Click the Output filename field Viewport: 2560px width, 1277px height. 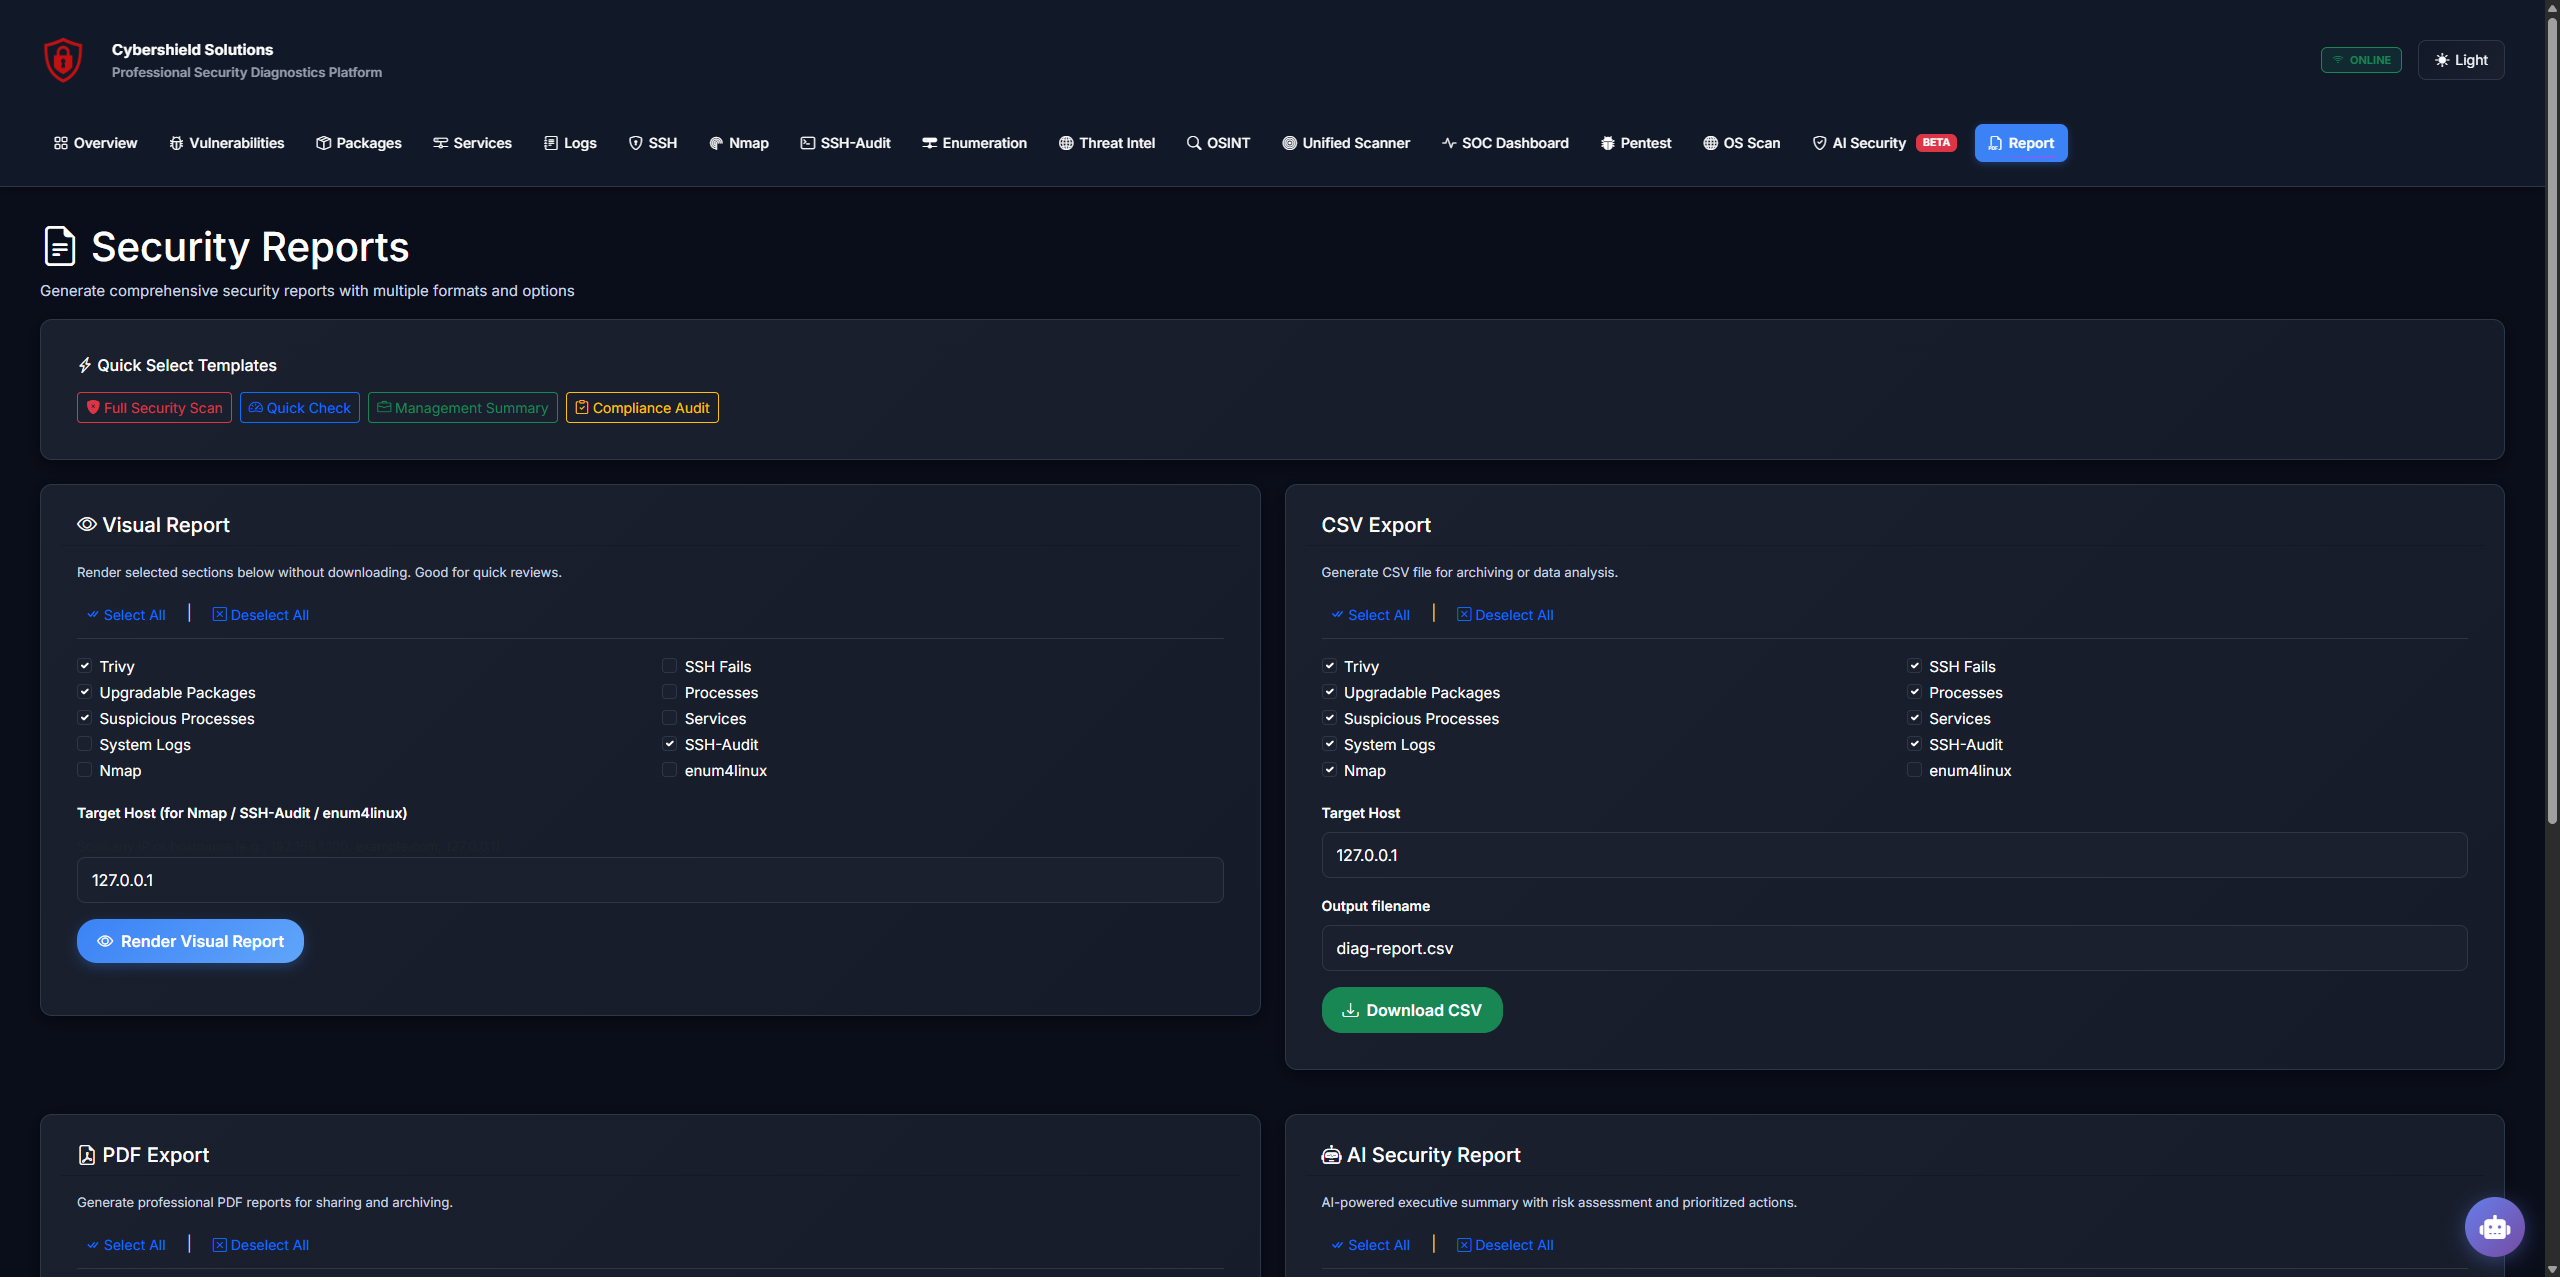[1894, 948]
